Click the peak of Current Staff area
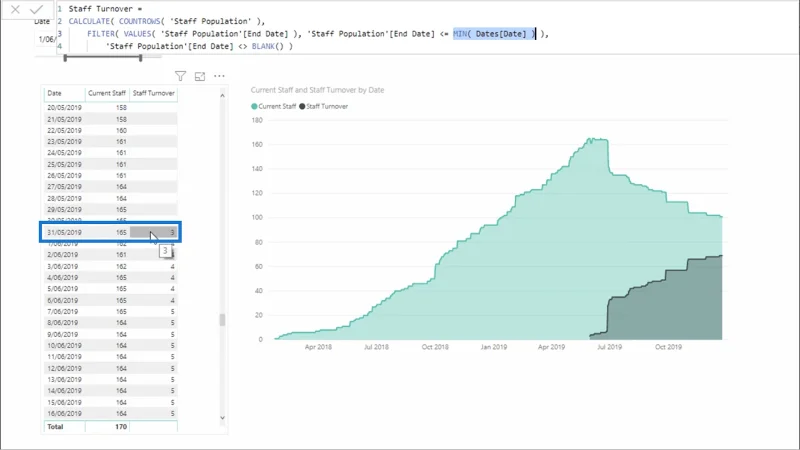 592,139
